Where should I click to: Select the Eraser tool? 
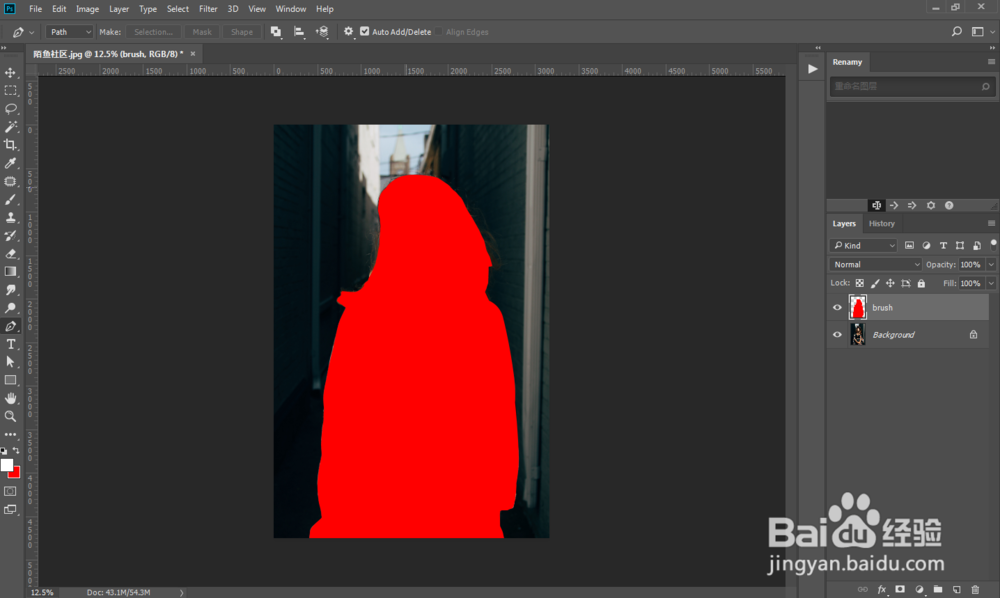point(10,254)
